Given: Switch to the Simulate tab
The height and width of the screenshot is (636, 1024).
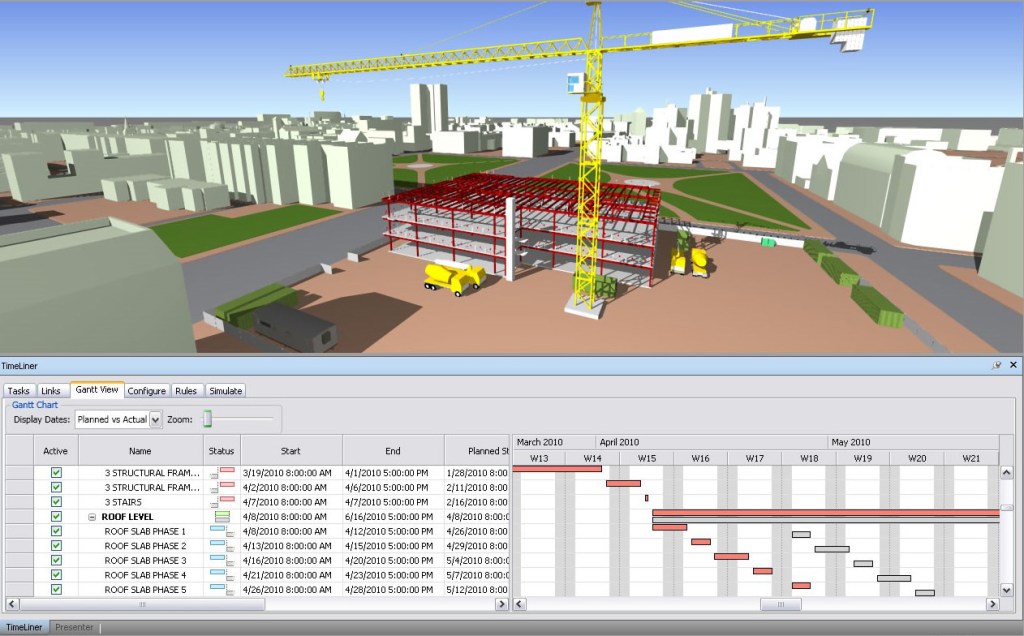Looking at the screenshot, I should coord(225,391).
